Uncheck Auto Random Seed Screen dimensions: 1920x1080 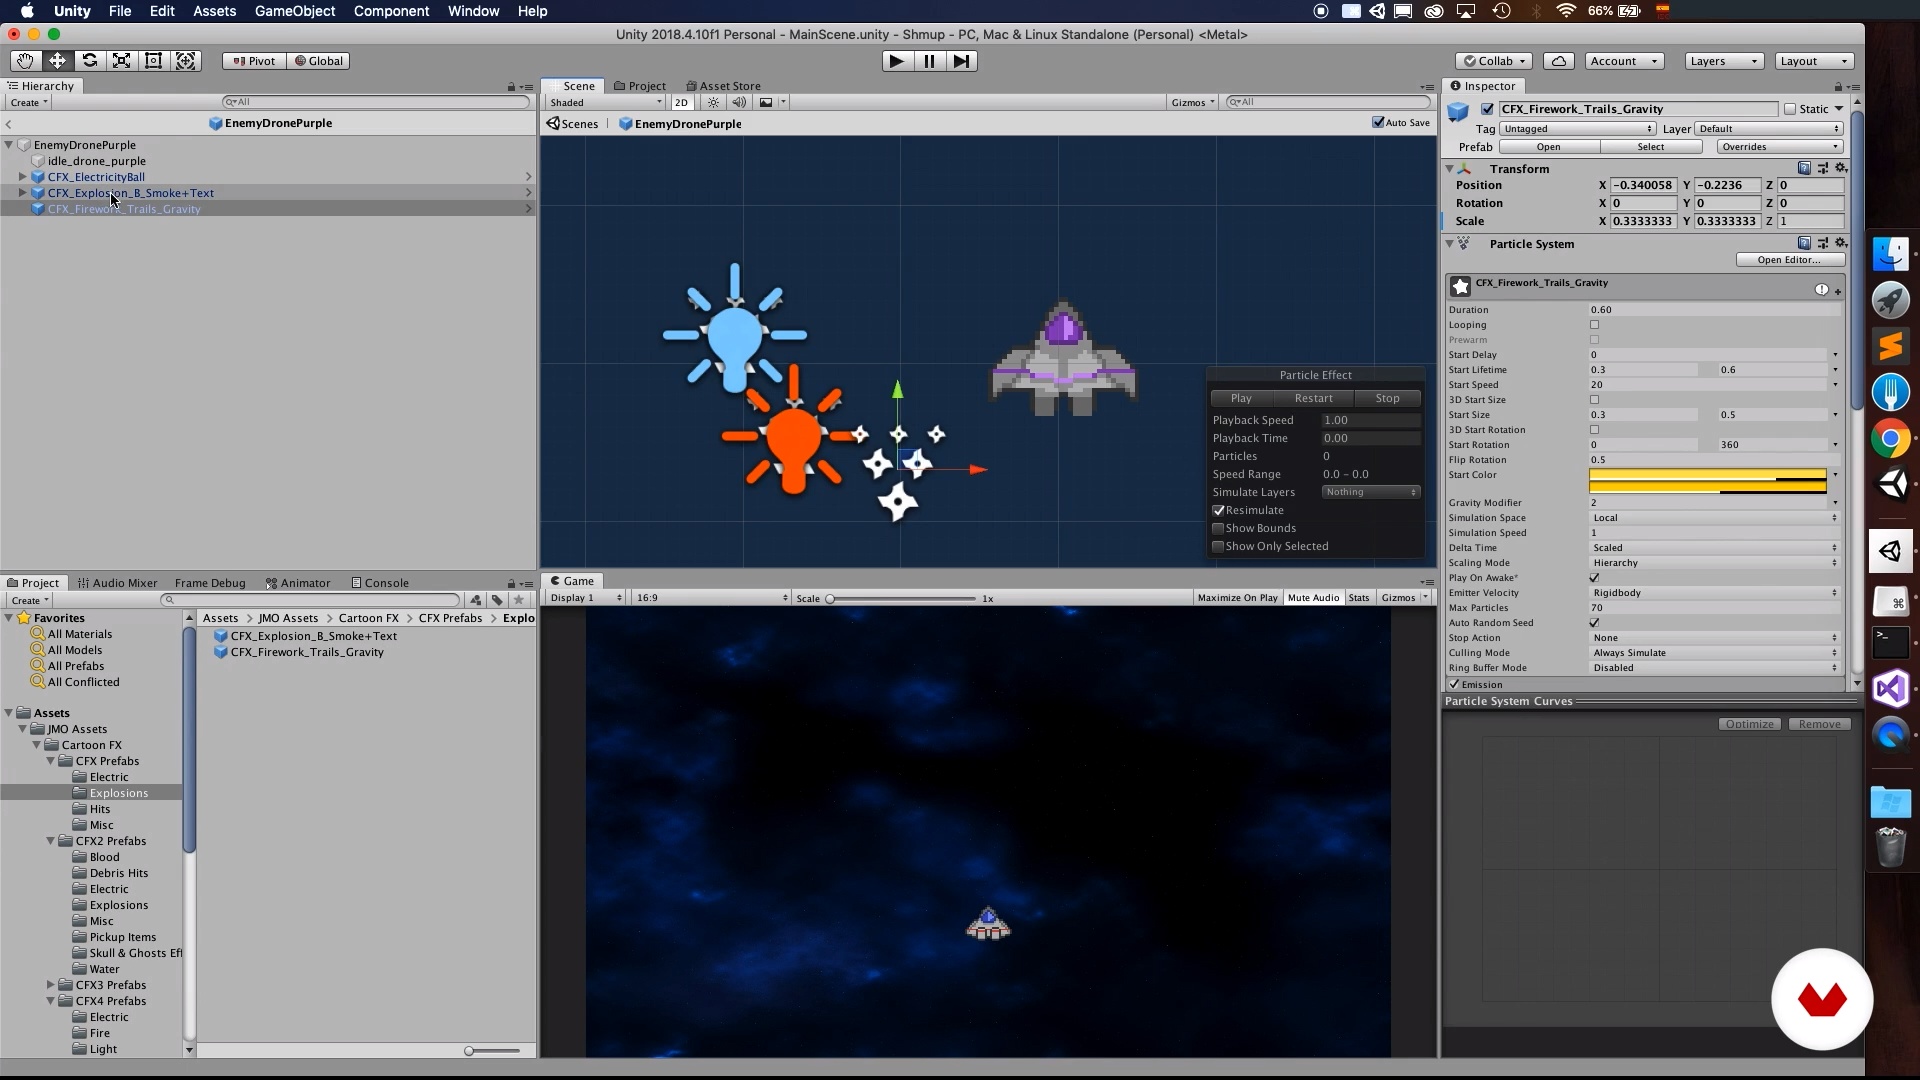(1595, 623)
